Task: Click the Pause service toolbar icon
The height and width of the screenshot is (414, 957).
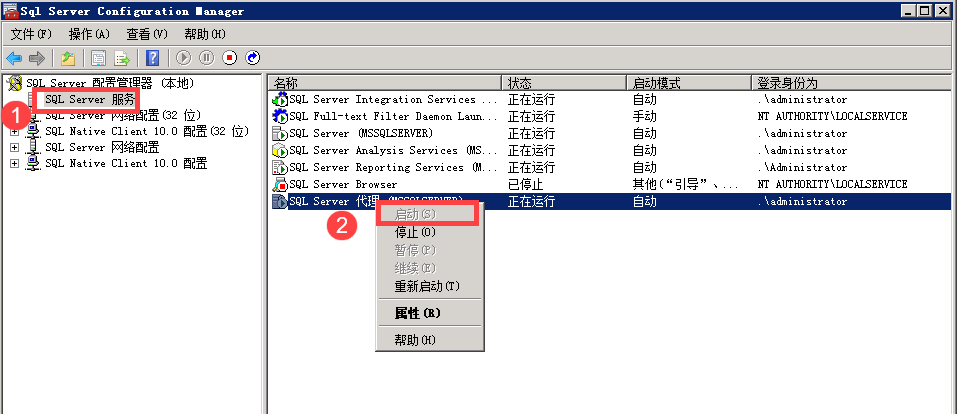Action: [207, 58]
